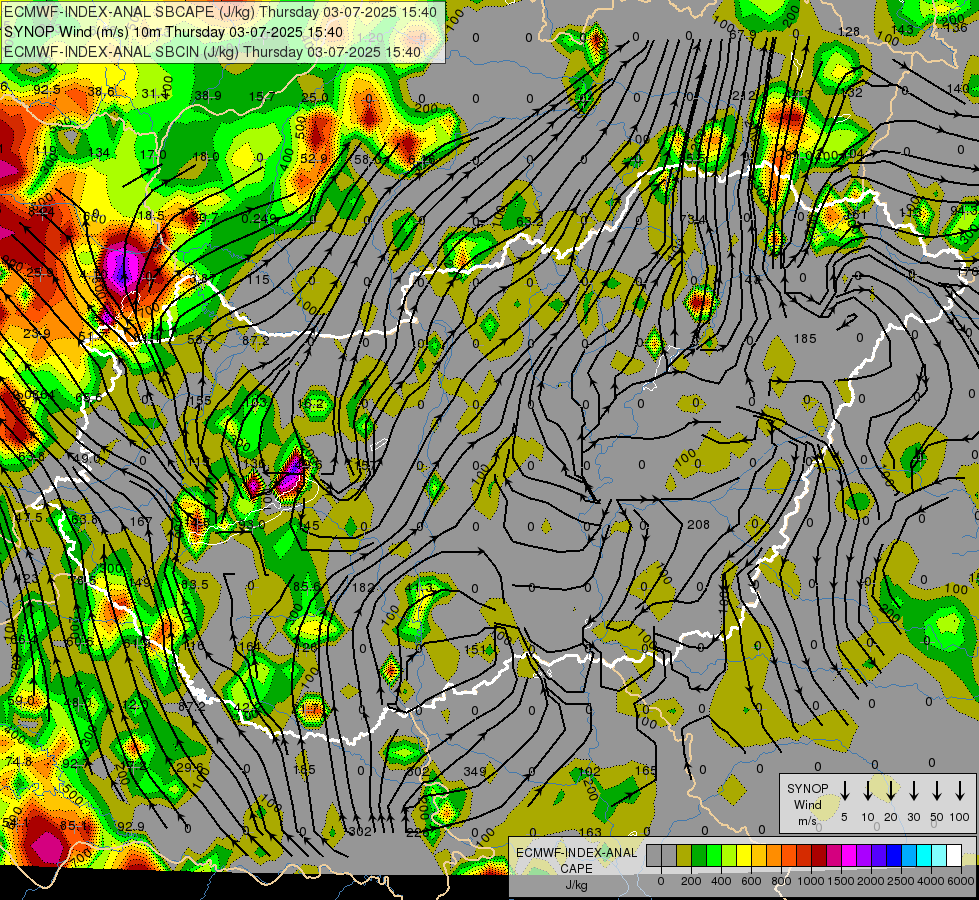Viewport: 979px width, 900px height.
Task: Click the map value 208
Action: tap(698, 525)
